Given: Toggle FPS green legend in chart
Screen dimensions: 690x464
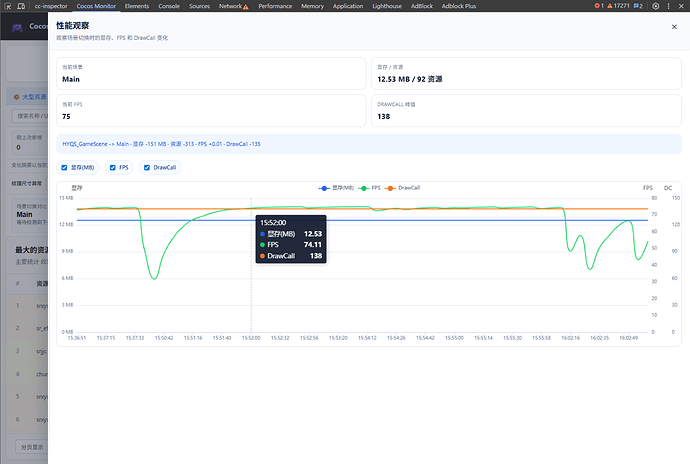Looking at the screenshot, I should click(x=370, y=188).
